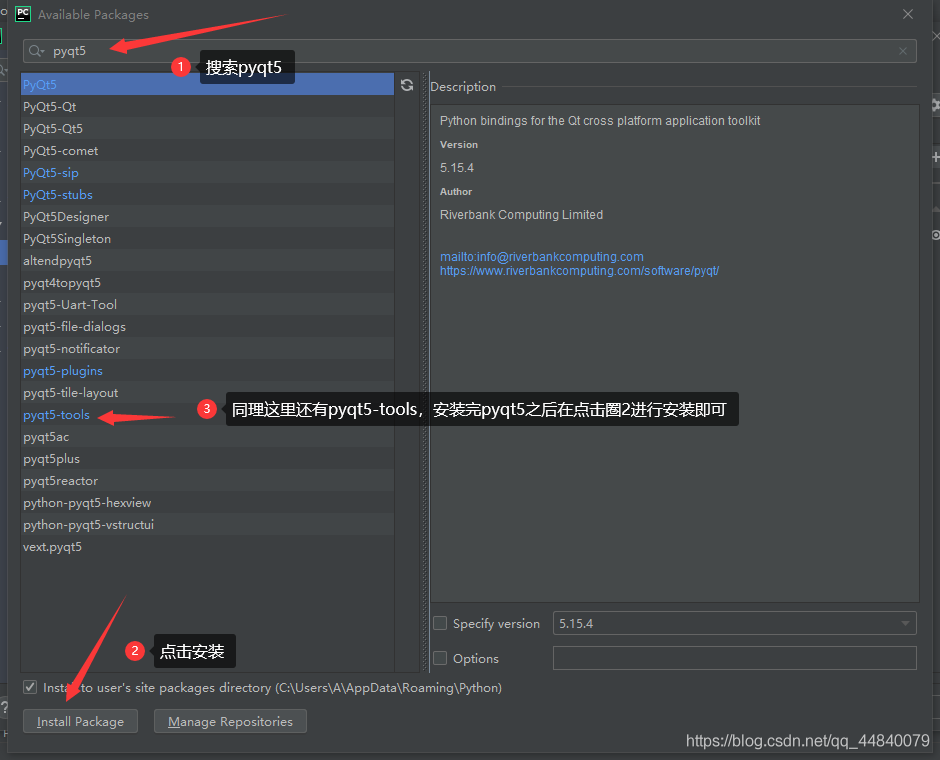Select the pyqt5-Uart-Tool package
940x760 pixels.
pyautogui.click(x=207, y=304)
